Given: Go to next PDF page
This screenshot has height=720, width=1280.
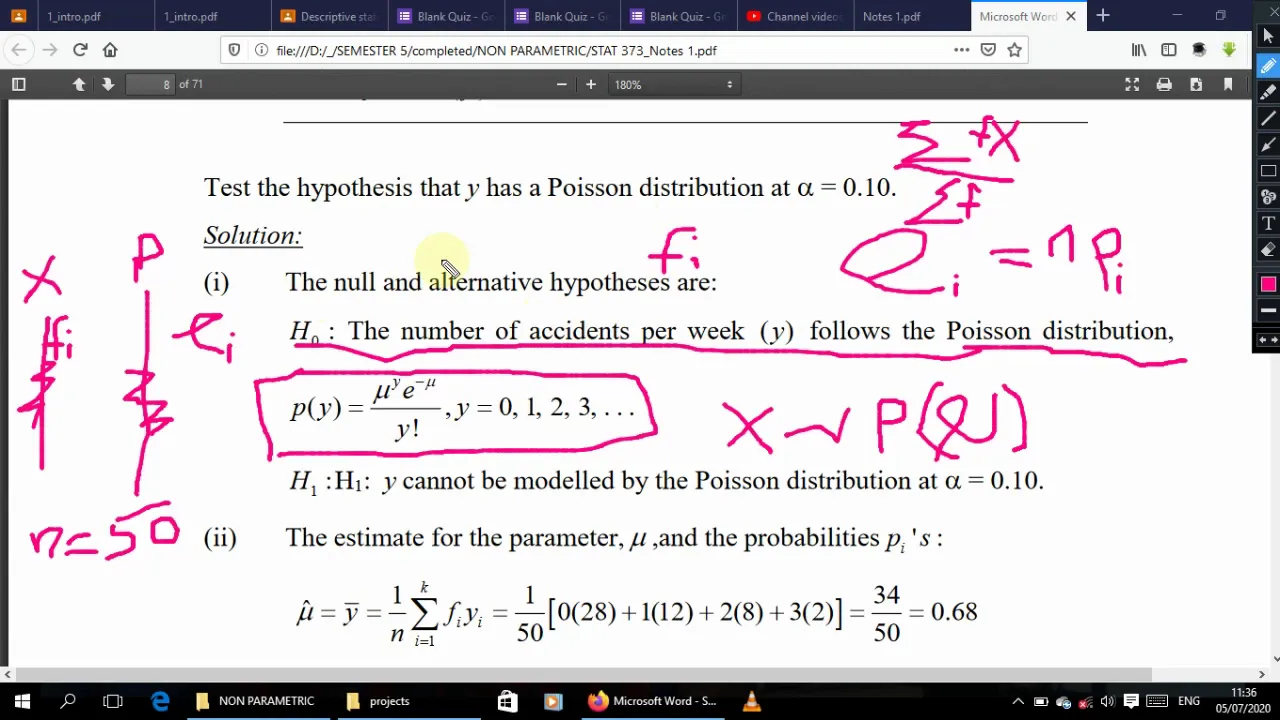Looking at the screenshot, I should tap(108, 85).
